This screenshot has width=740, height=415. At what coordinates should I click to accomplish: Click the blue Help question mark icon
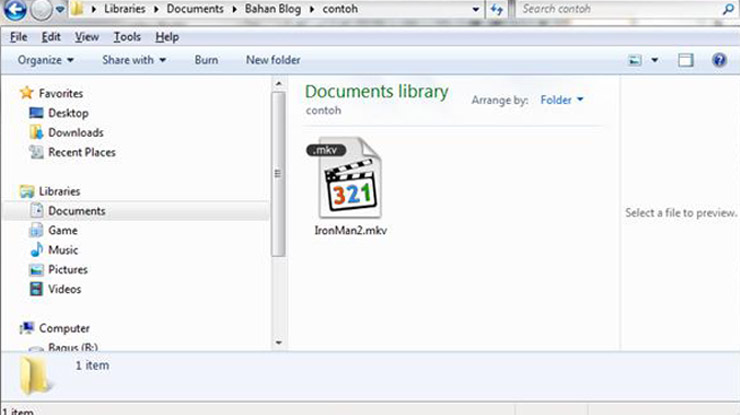(719, 60)
